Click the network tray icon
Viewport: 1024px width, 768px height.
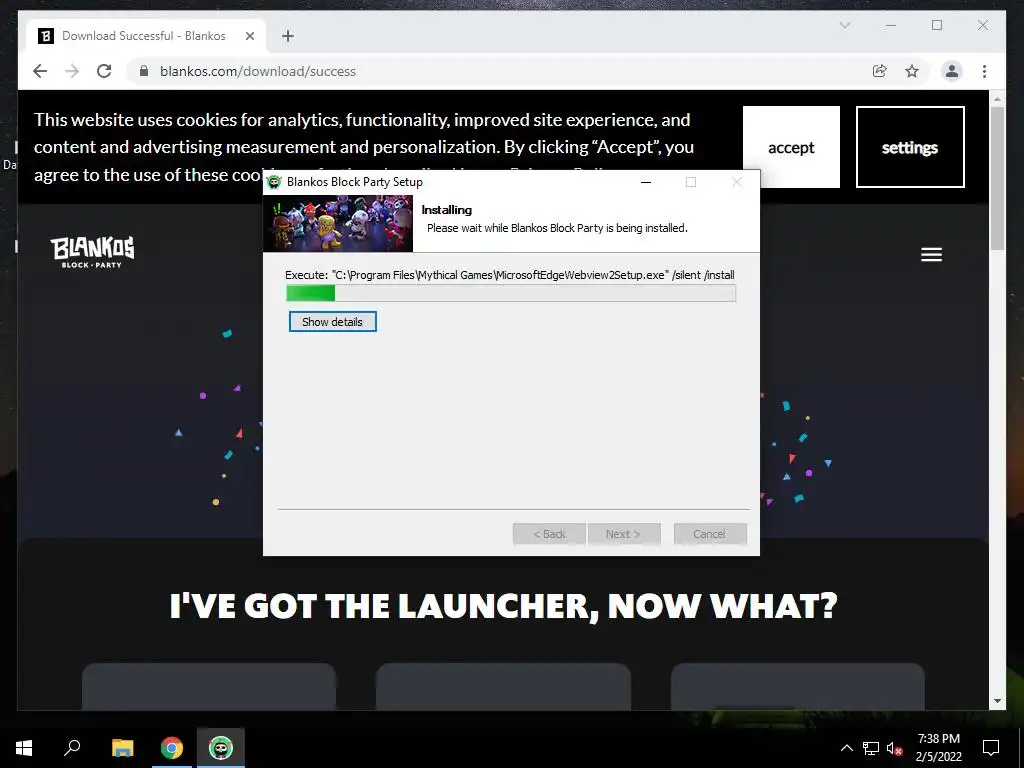click(871, 748)
